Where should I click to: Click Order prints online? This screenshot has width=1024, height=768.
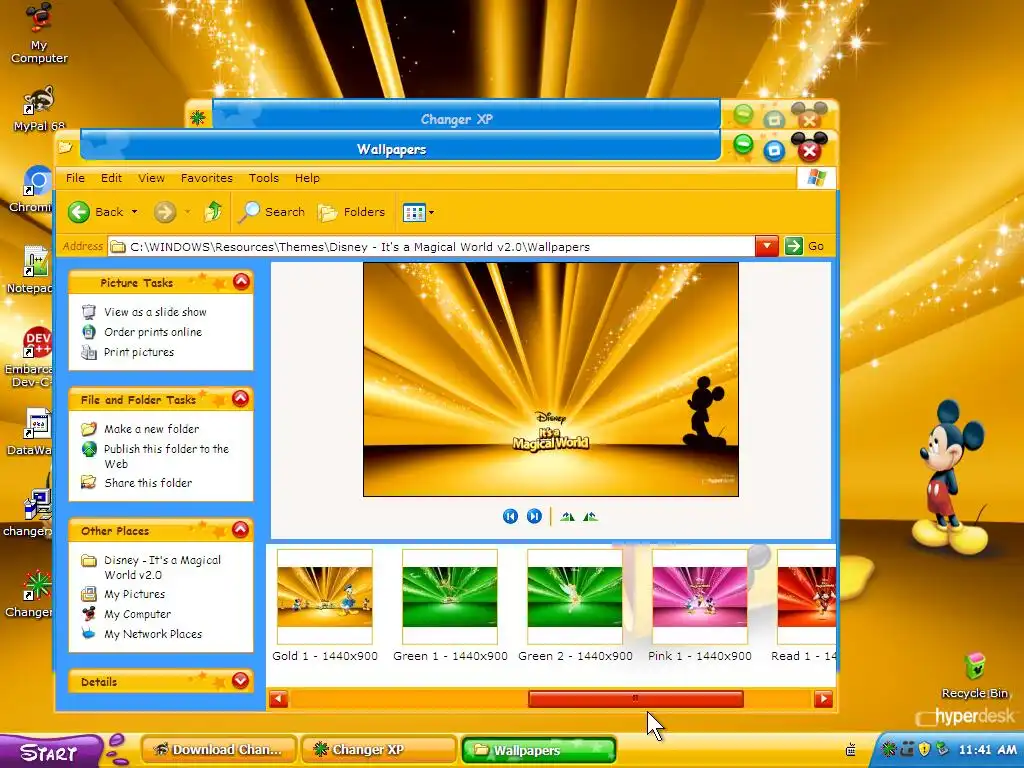pos(153,332)
